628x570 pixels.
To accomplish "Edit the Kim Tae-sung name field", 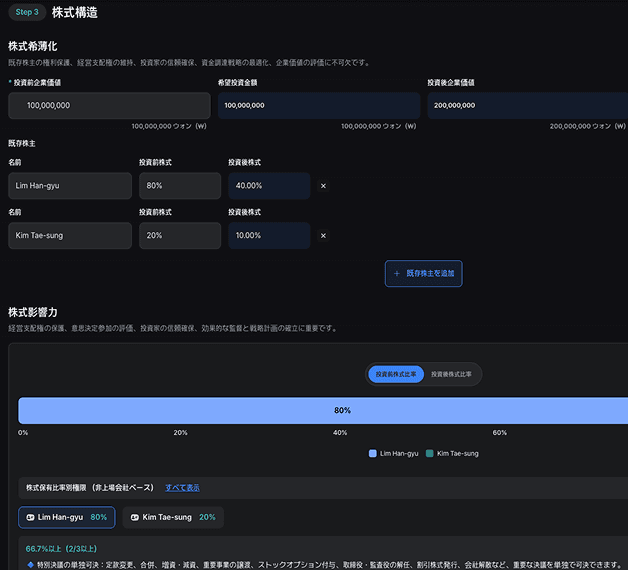I will click(x=70, y=236).
